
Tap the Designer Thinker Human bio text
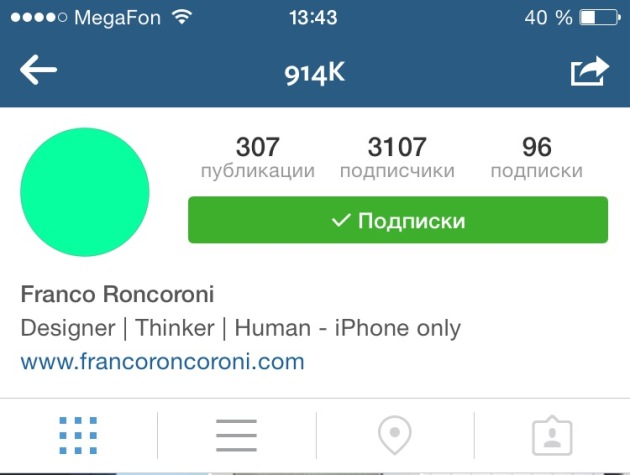[241, 328]
